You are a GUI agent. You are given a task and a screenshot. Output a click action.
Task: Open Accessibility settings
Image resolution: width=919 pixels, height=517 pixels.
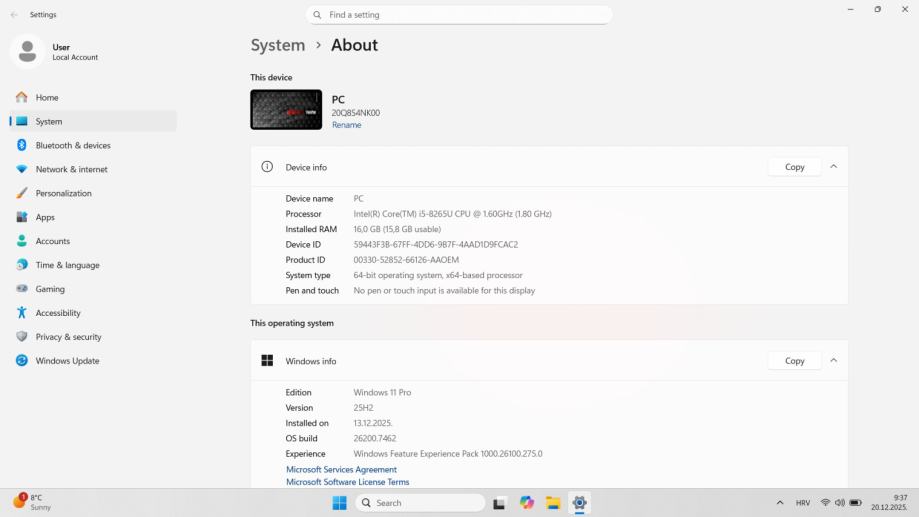tap(93, 313)
